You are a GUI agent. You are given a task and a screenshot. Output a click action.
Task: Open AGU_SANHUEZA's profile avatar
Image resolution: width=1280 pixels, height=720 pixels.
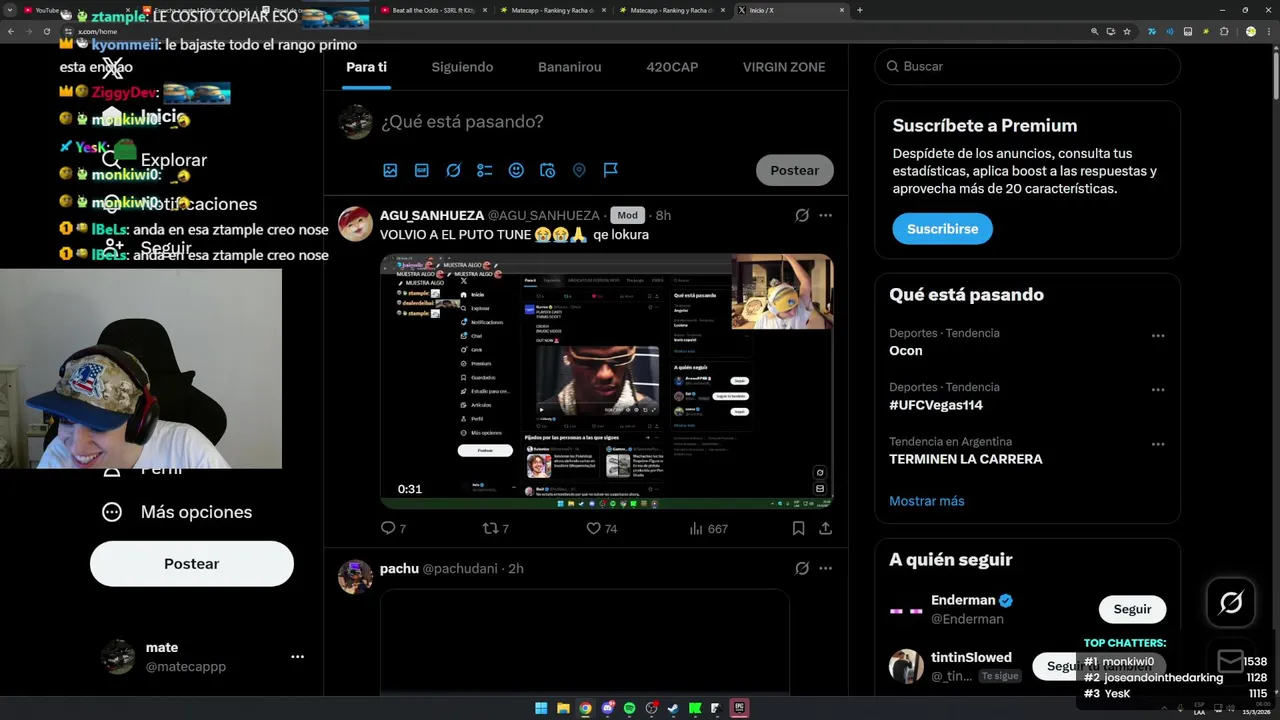pos(355,224)
